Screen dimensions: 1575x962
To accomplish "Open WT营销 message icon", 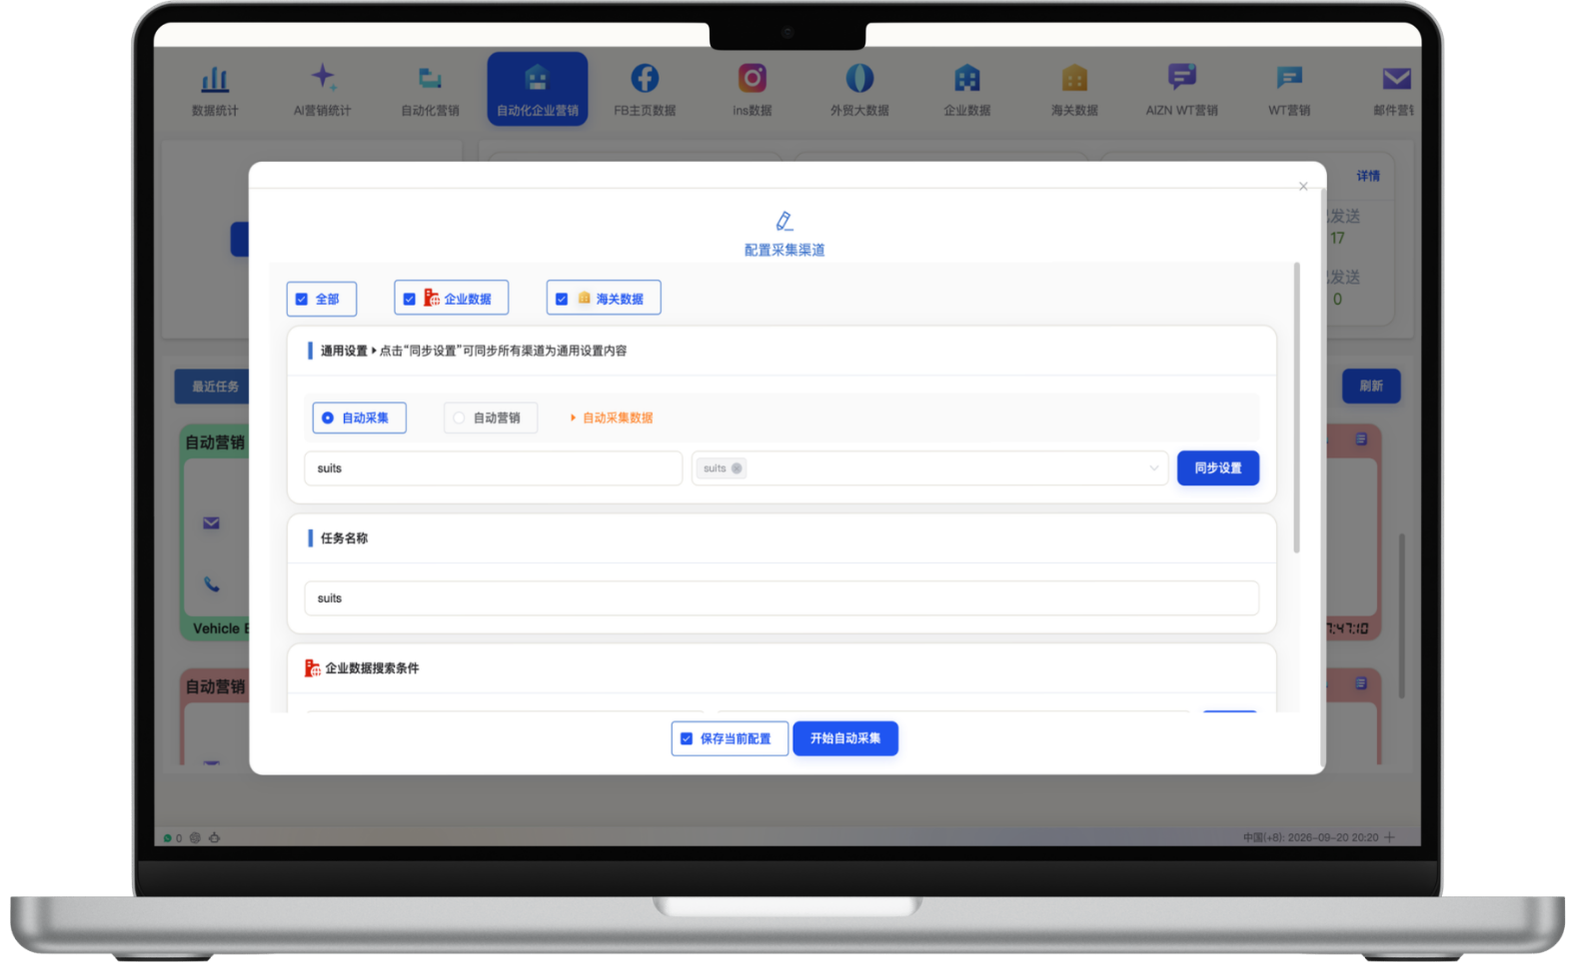I will 1289,77.
